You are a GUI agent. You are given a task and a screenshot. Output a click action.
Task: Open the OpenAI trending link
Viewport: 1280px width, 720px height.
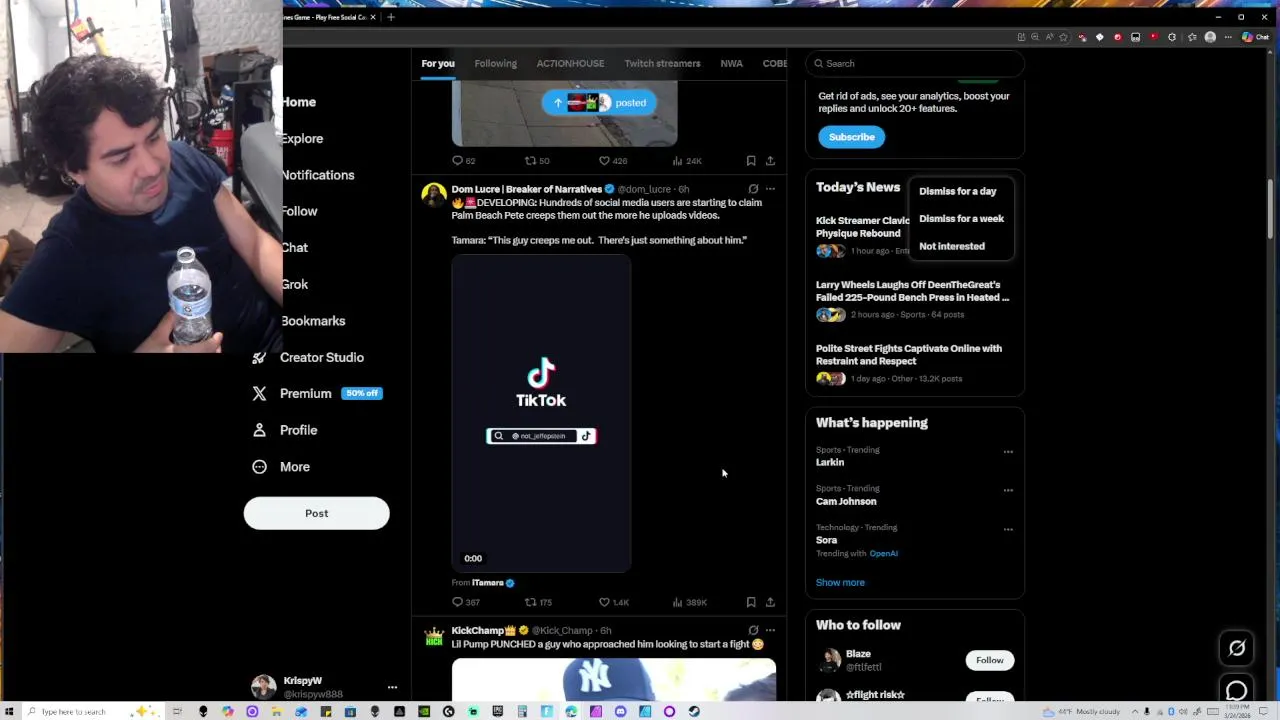coord(883,553)
